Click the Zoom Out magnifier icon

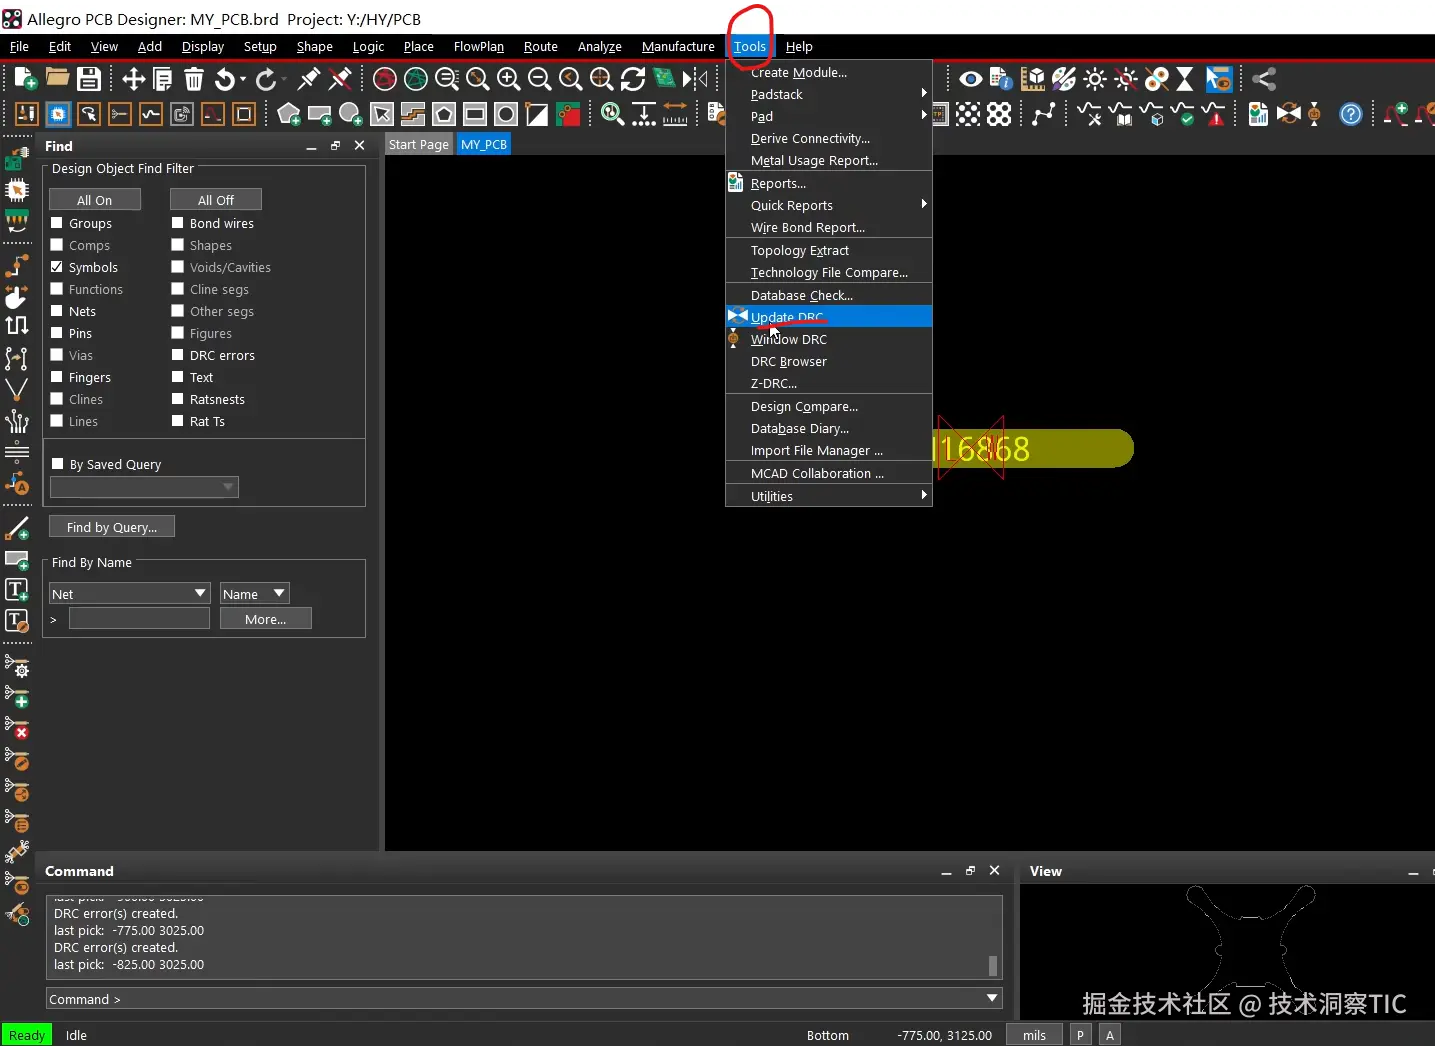click(539, 79)
